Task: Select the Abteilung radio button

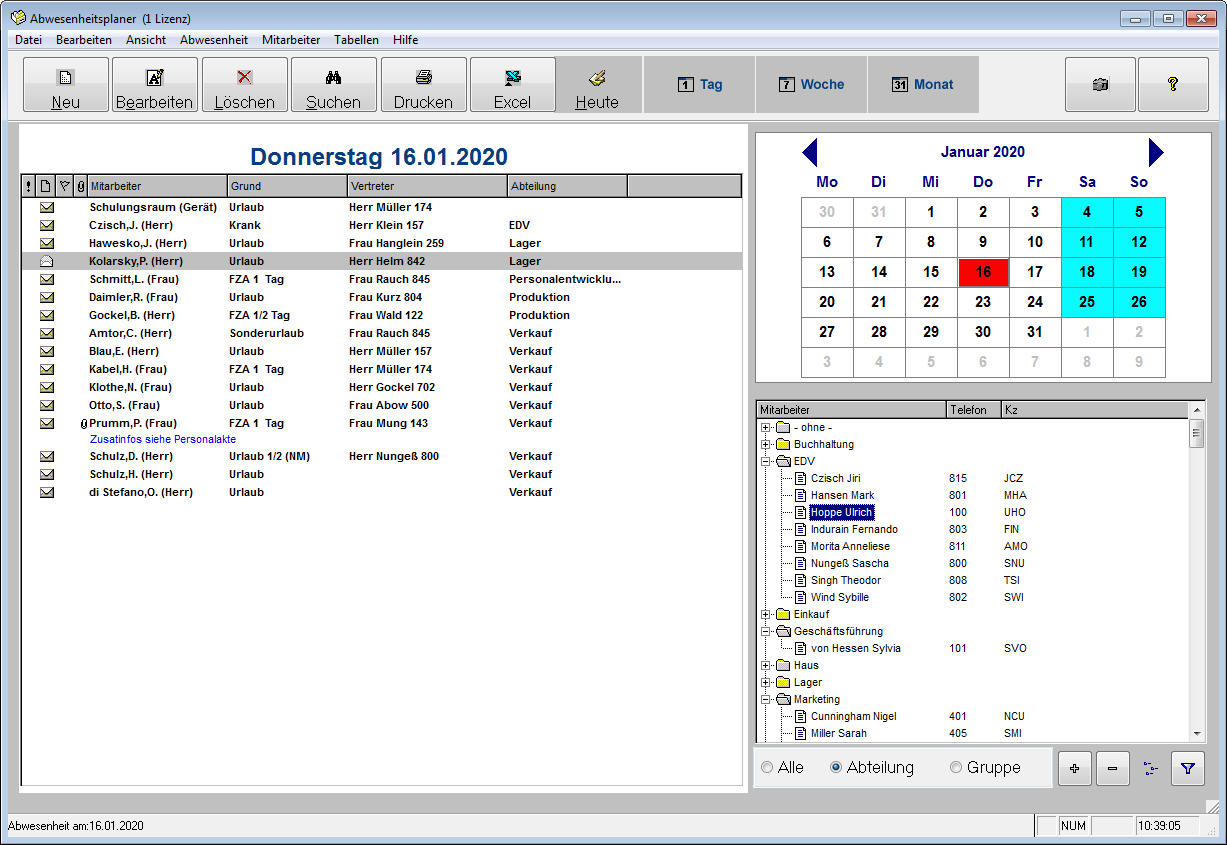Action: tap(836, 768)
